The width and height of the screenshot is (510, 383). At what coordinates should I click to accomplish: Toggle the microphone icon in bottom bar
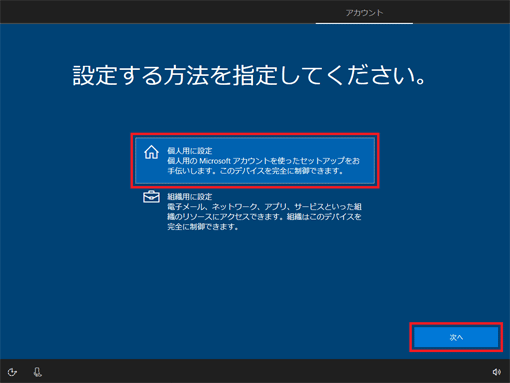pyautogui.click(x=38, y=372)
